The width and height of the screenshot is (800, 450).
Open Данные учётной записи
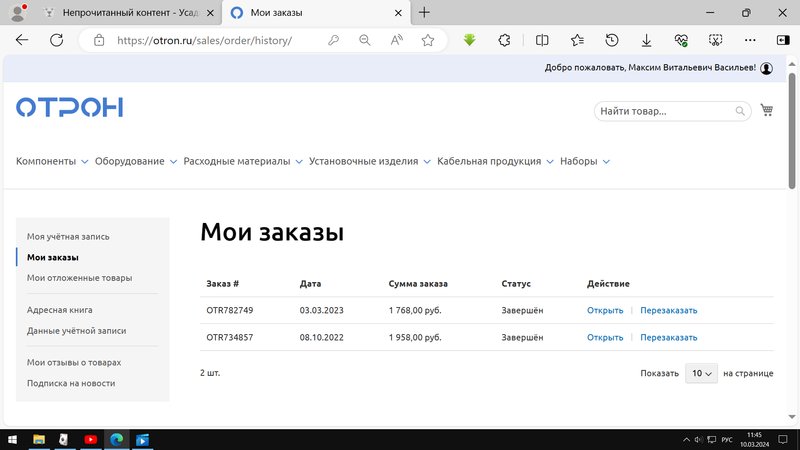pyautogui.click(x=77, y=331)
